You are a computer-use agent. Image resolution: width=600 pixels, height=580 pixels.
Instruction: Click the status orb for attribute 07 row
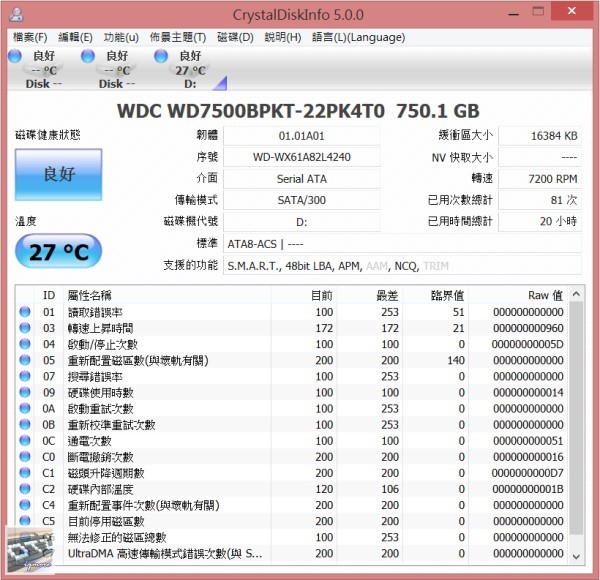(25, 376)
